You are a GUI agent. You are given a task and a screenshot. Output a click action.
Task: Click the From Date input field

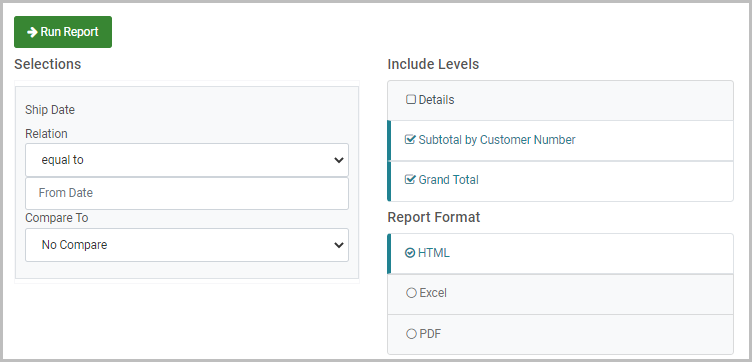coord(187,193)
